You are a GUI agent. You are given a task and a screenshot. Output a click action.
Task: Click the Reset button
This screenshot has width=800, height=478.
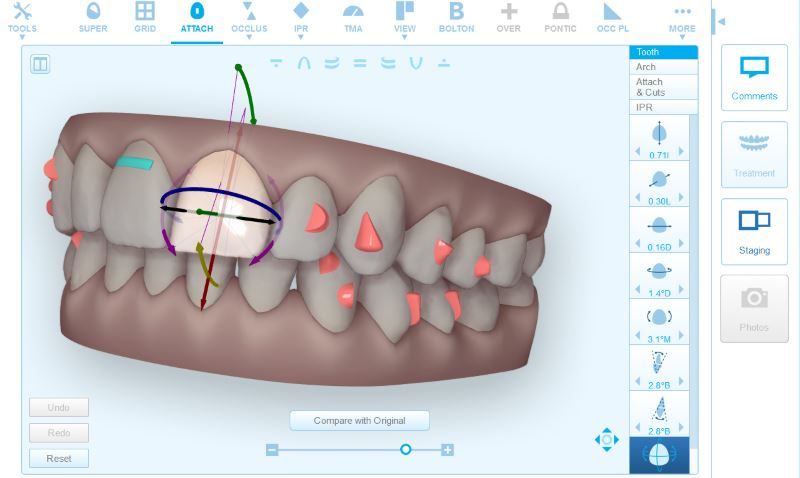point(59,458)
